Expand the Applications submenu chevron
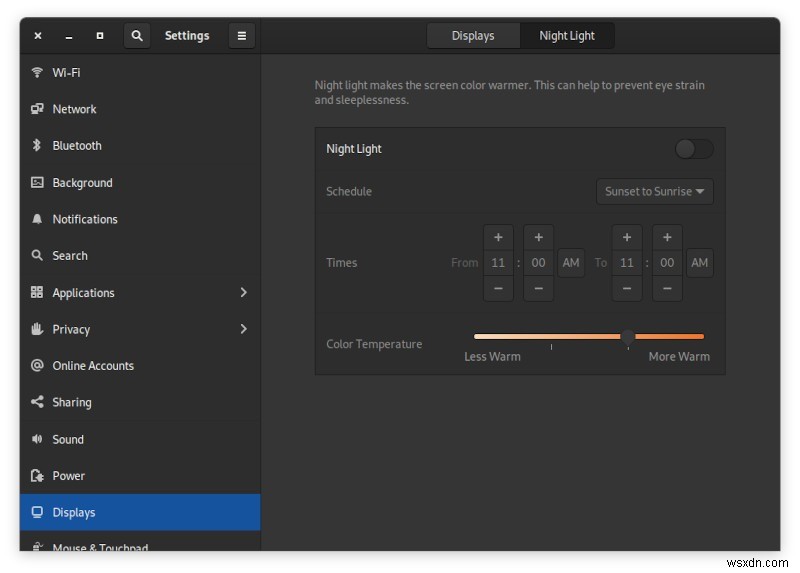Image resolution: width=800 pixels, height=573 pixels. (243, 293)
